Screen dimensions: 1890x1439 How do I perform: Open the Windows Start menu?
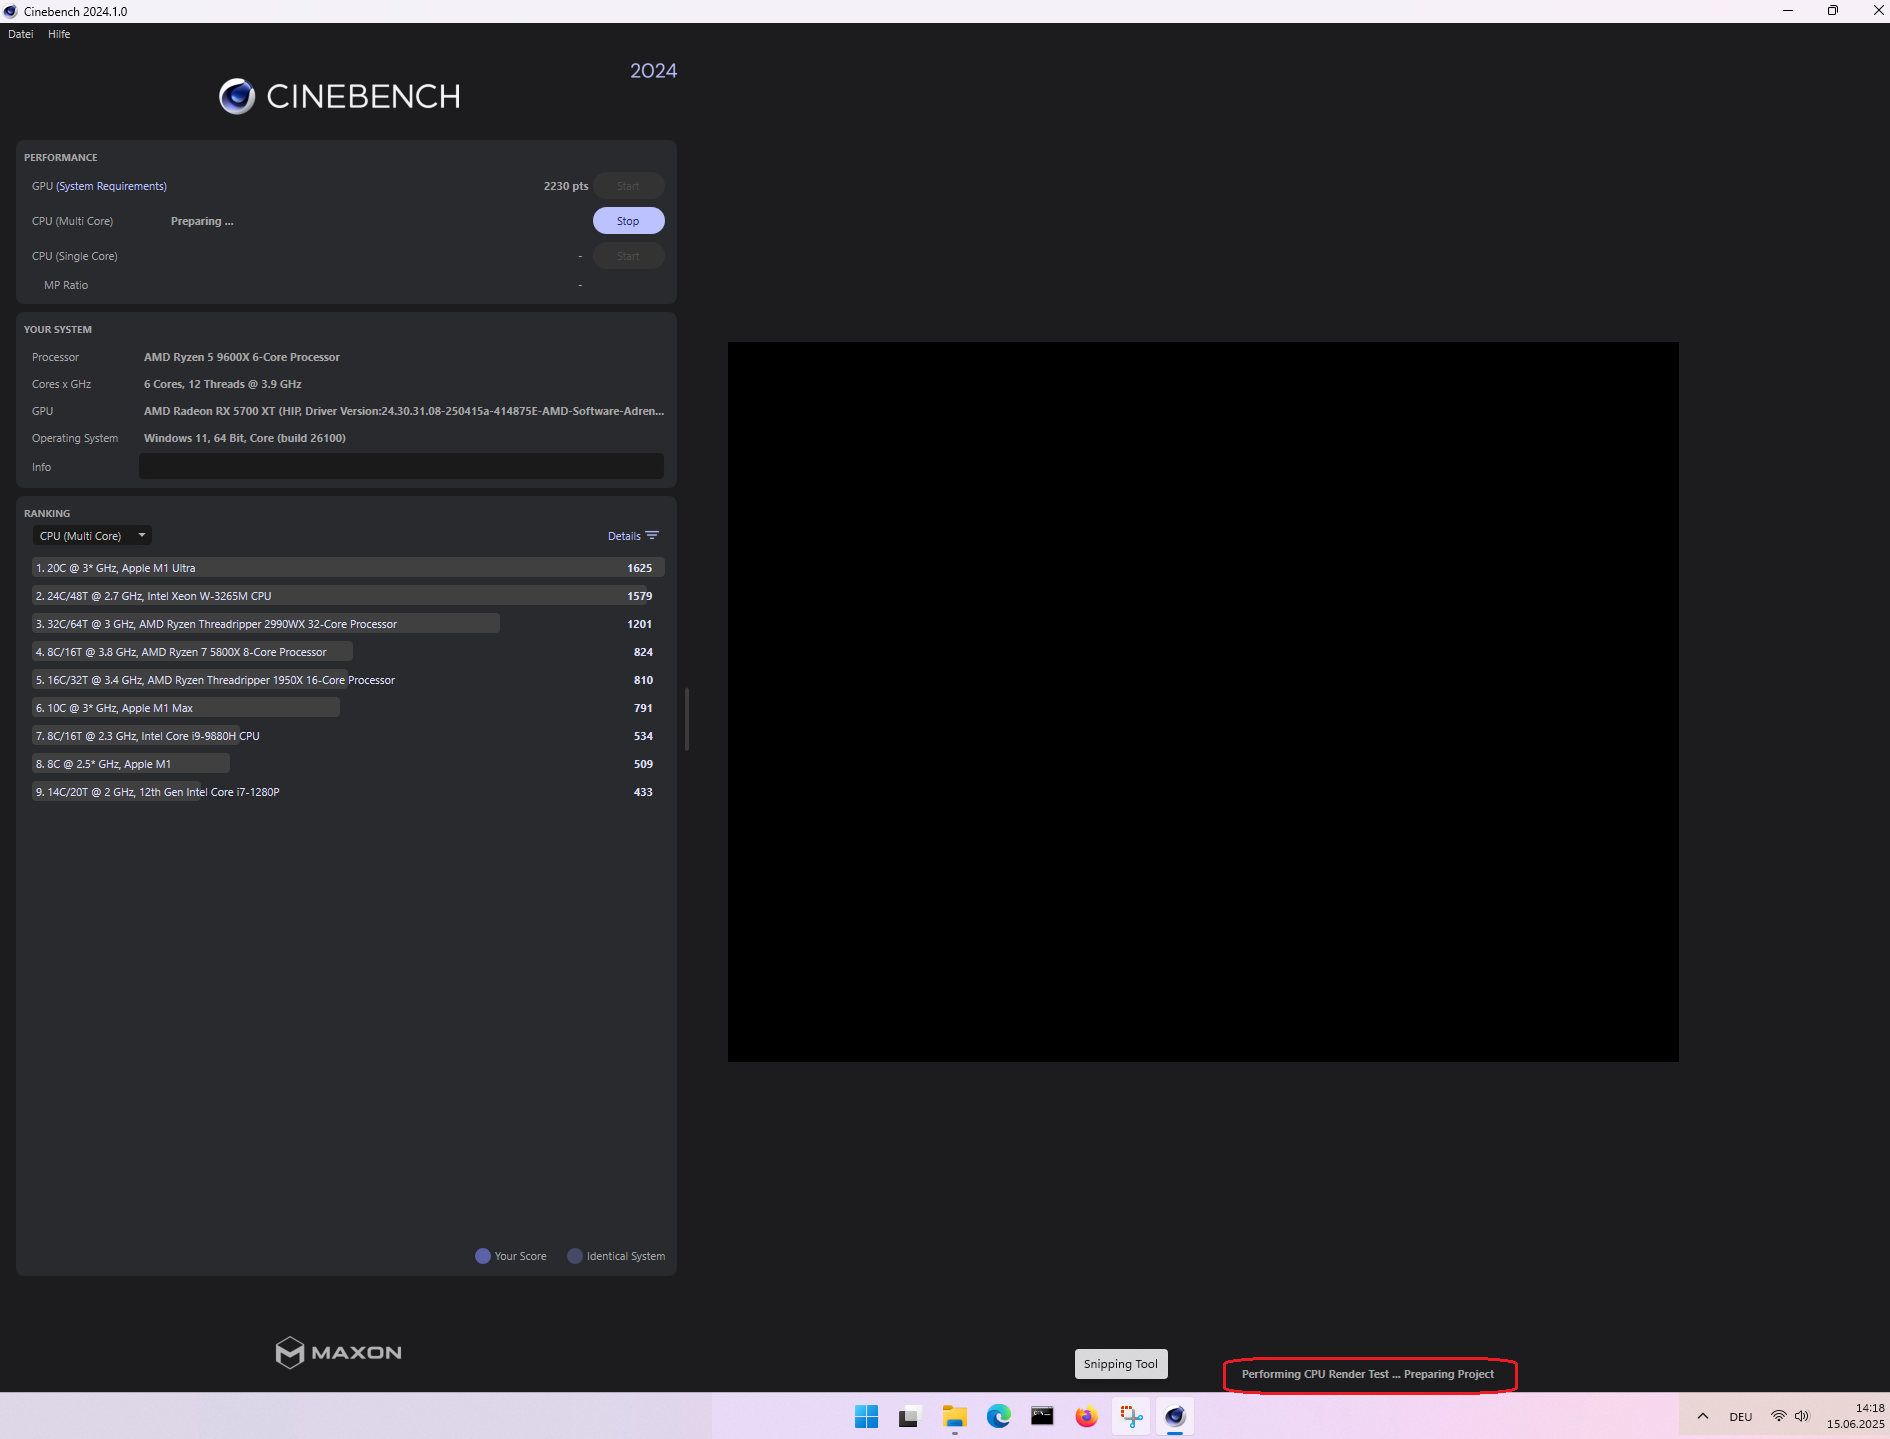[866, 1416]
